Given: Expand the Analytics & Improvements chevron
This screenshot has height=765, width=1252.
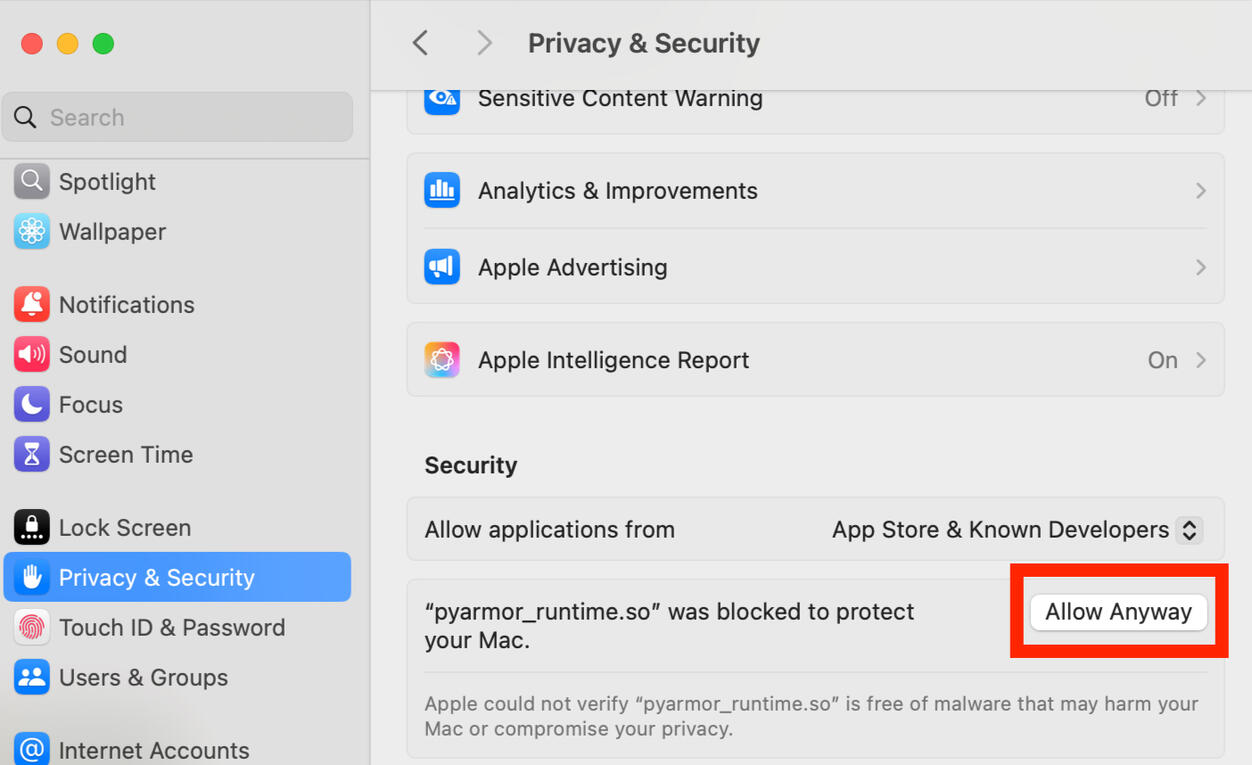Looking at the screenshot, I should [1201, 190].
